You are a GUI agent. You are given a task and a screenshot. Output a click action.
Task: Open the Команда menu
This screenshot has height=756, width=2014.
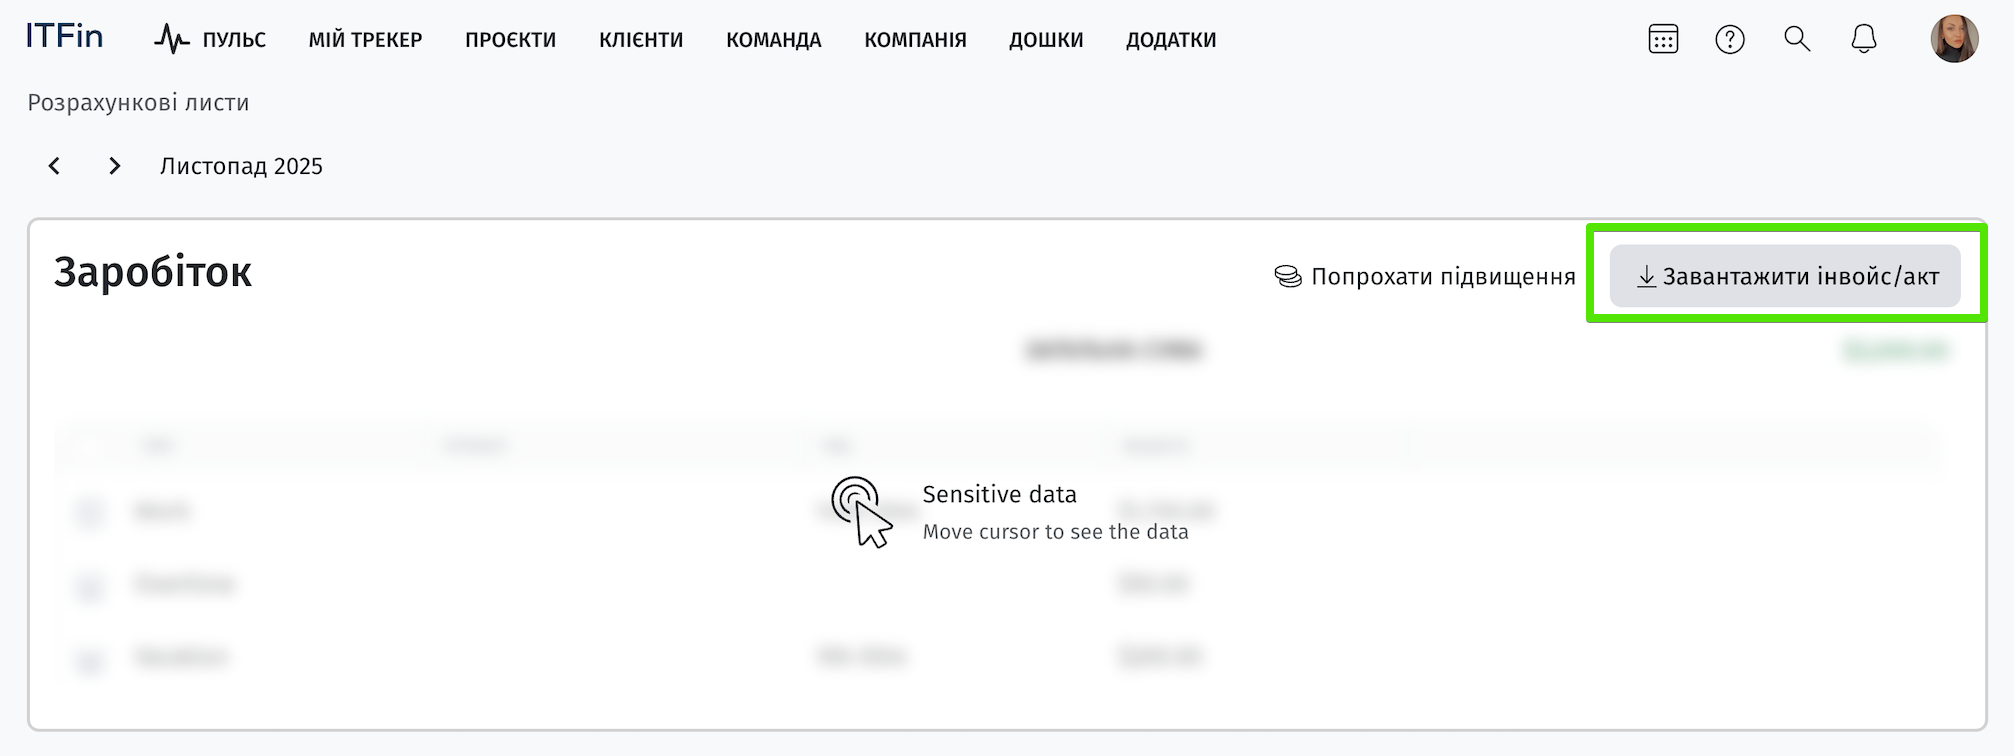[x=773, y=40]
